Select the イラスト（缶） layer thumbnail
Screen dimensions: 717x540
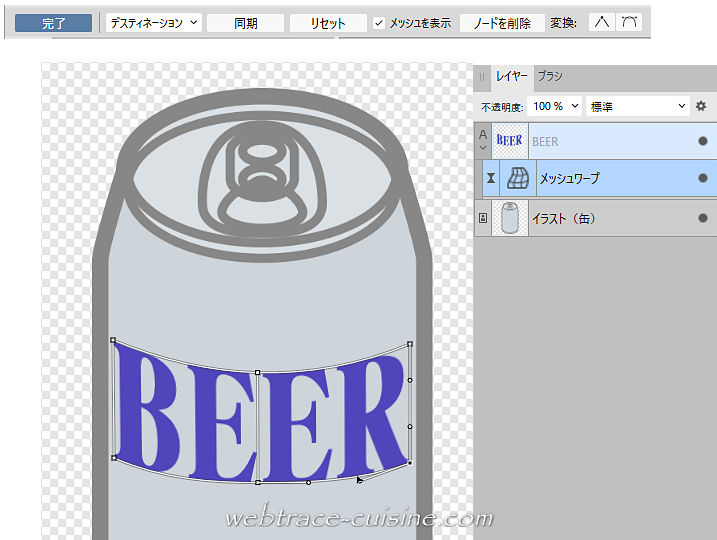pyautogui.click(x=509, y=218)
